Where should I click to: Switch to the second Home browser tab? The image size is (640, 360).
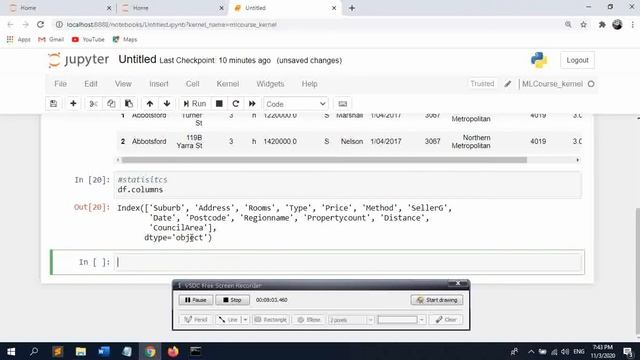click(x=173, y=8)
